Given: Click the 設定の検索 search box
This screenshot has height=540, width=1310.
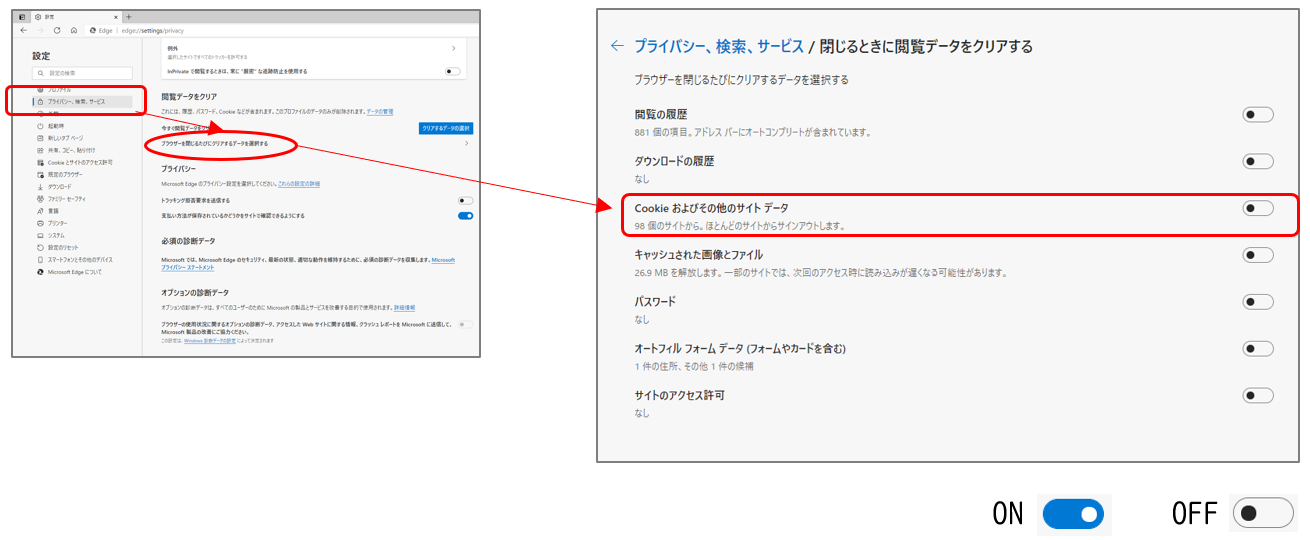Looking at the screenshot, I should (x=82, y=73).
